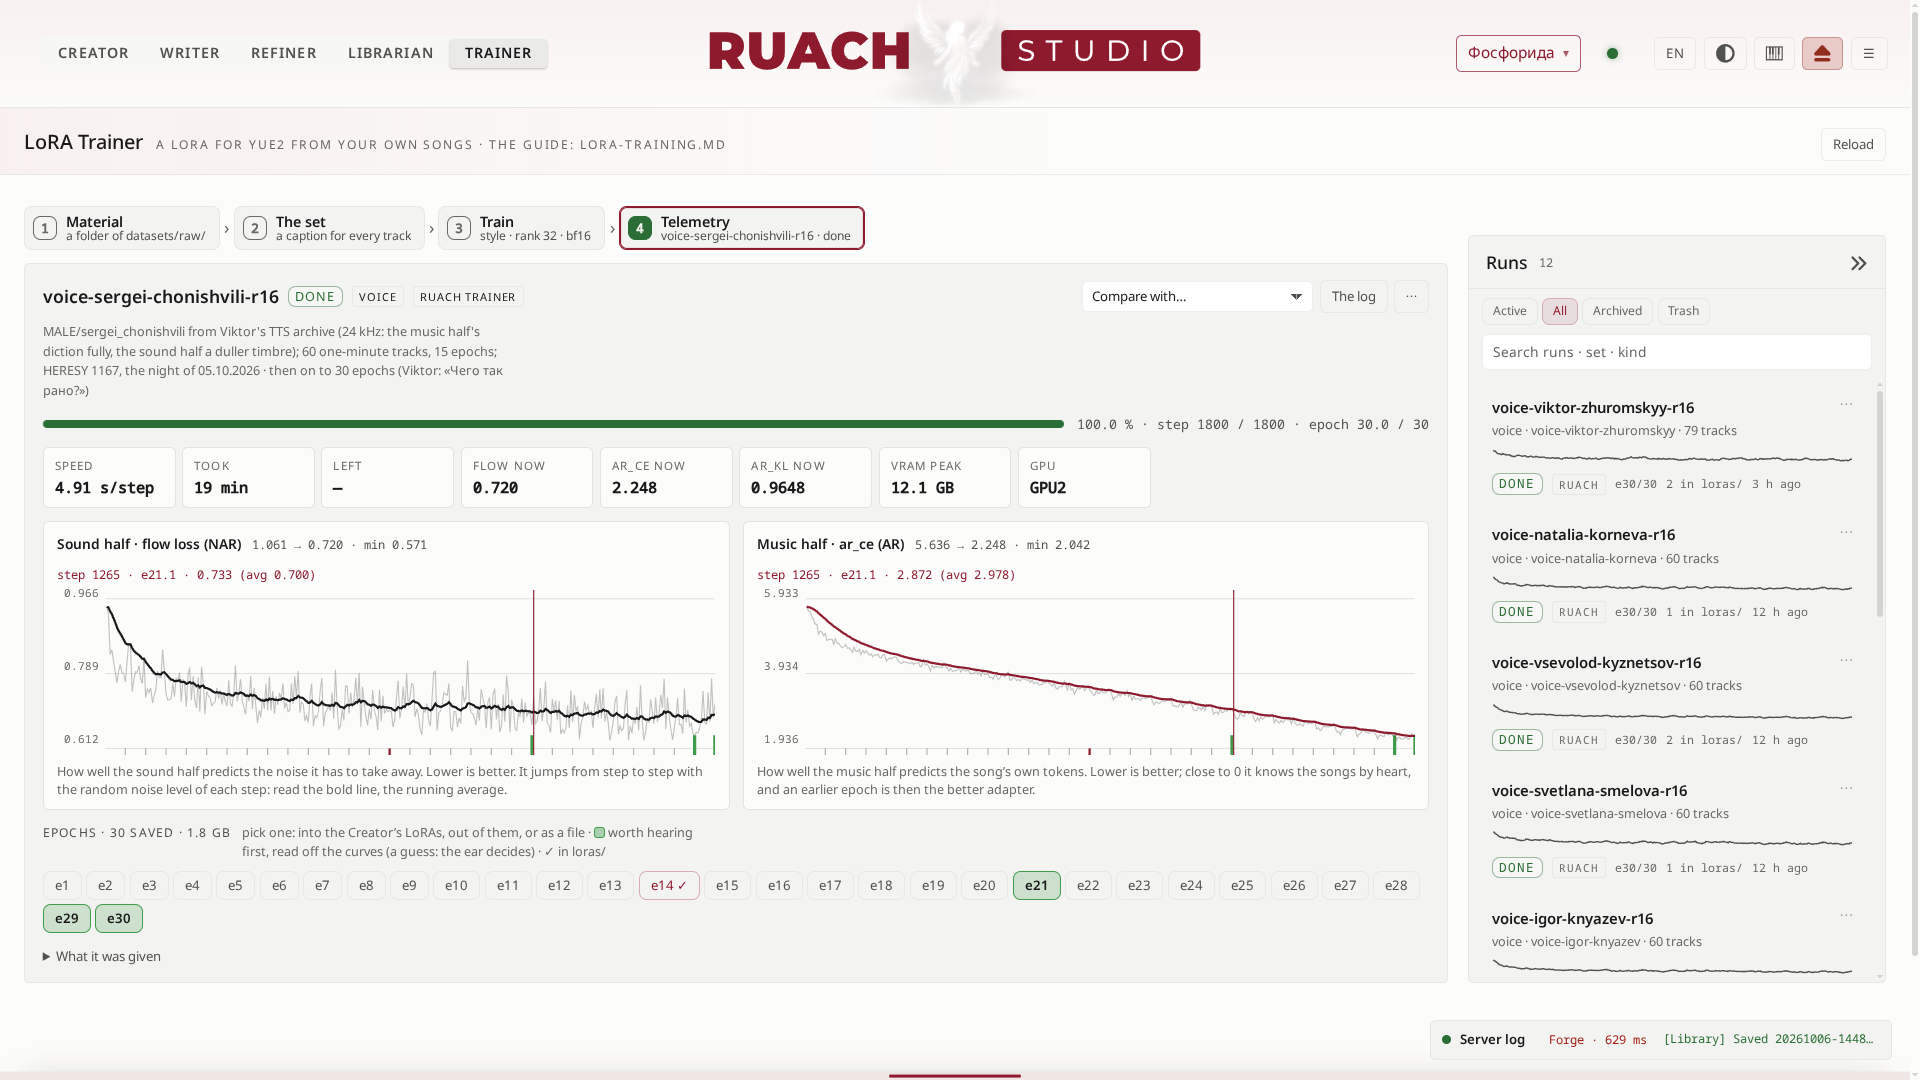Show Trash runs filter
This screenshot has height=1080, width=1920.
click(1683, 311)
